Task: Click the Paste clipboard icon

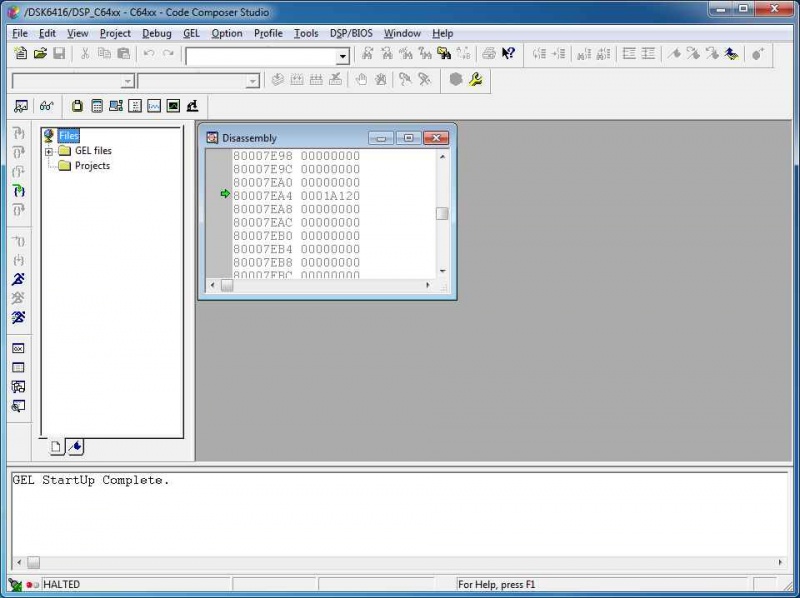Action: [x=123, y=54]
